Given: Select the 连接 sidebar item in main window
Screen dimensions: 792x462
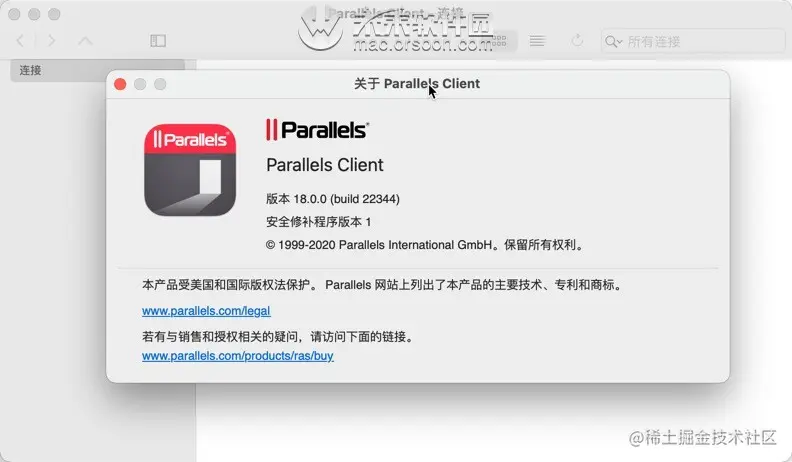Looking at the screenshot, I should coord(97,70).
